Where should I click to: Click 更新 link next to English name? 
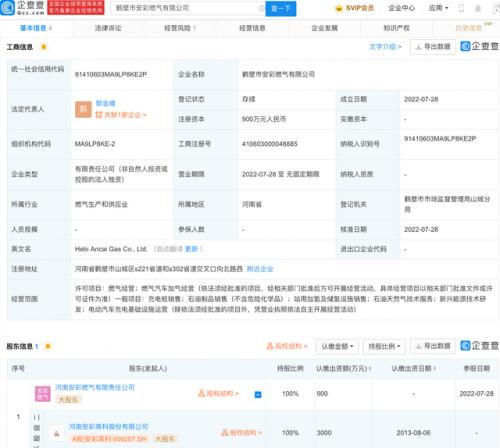pos(191,249)
